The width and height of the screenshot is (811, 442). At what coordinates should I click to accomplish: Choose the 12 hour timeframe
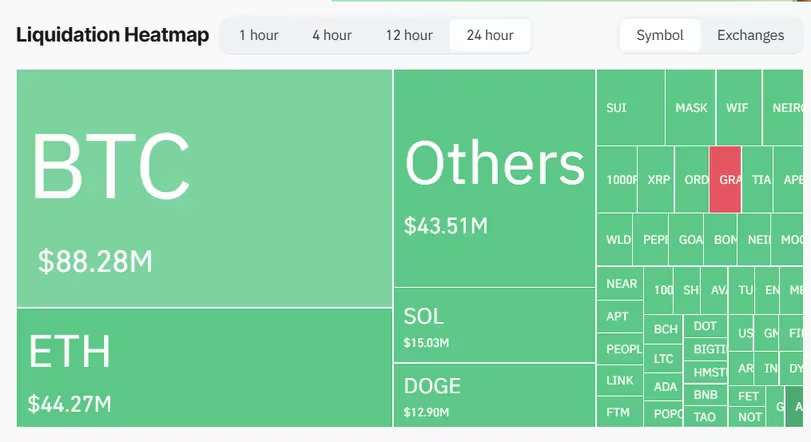click(407, 35)
